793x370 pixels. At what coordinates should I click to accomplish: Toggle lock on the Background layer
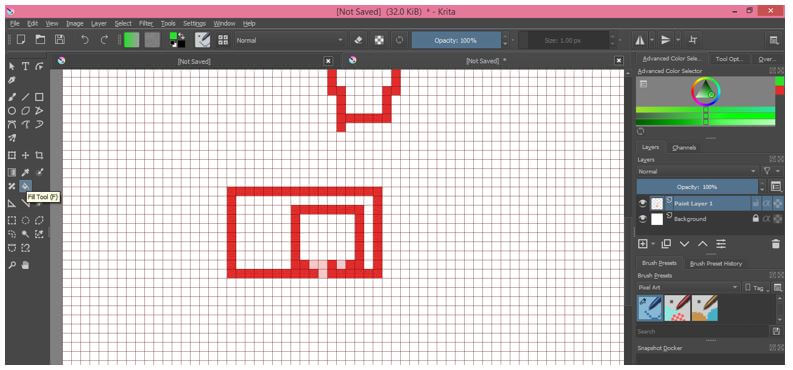tap(756, 219)
